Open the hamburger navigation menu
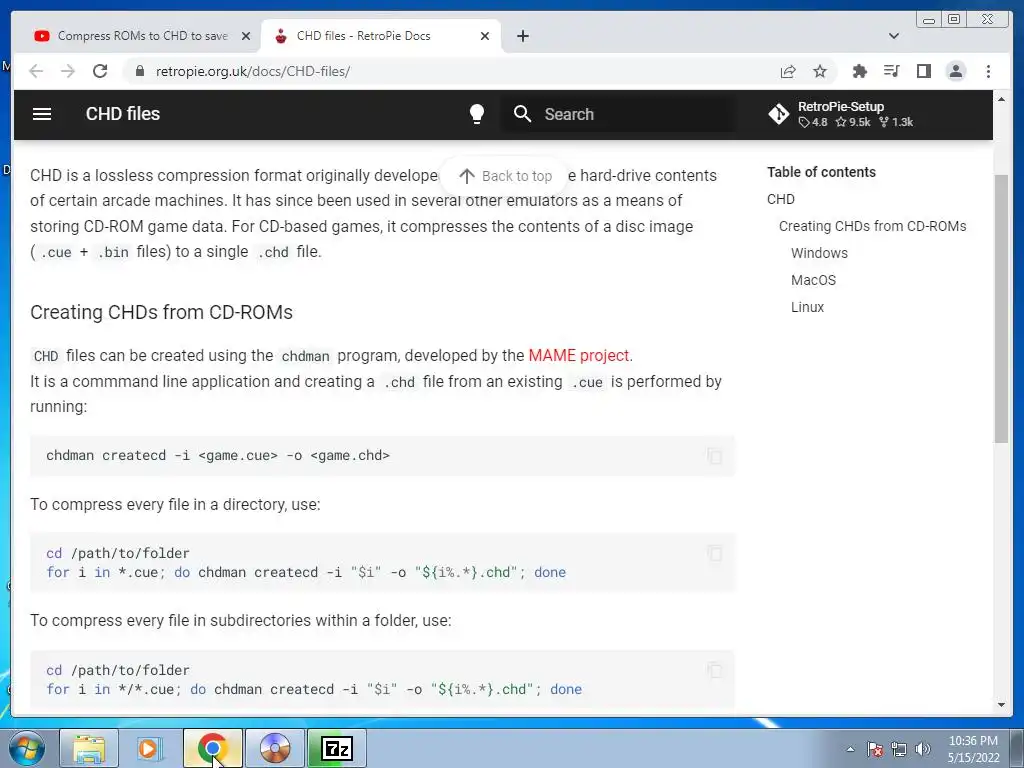Viewport: 1024px width, 768px height. point(42,114)
